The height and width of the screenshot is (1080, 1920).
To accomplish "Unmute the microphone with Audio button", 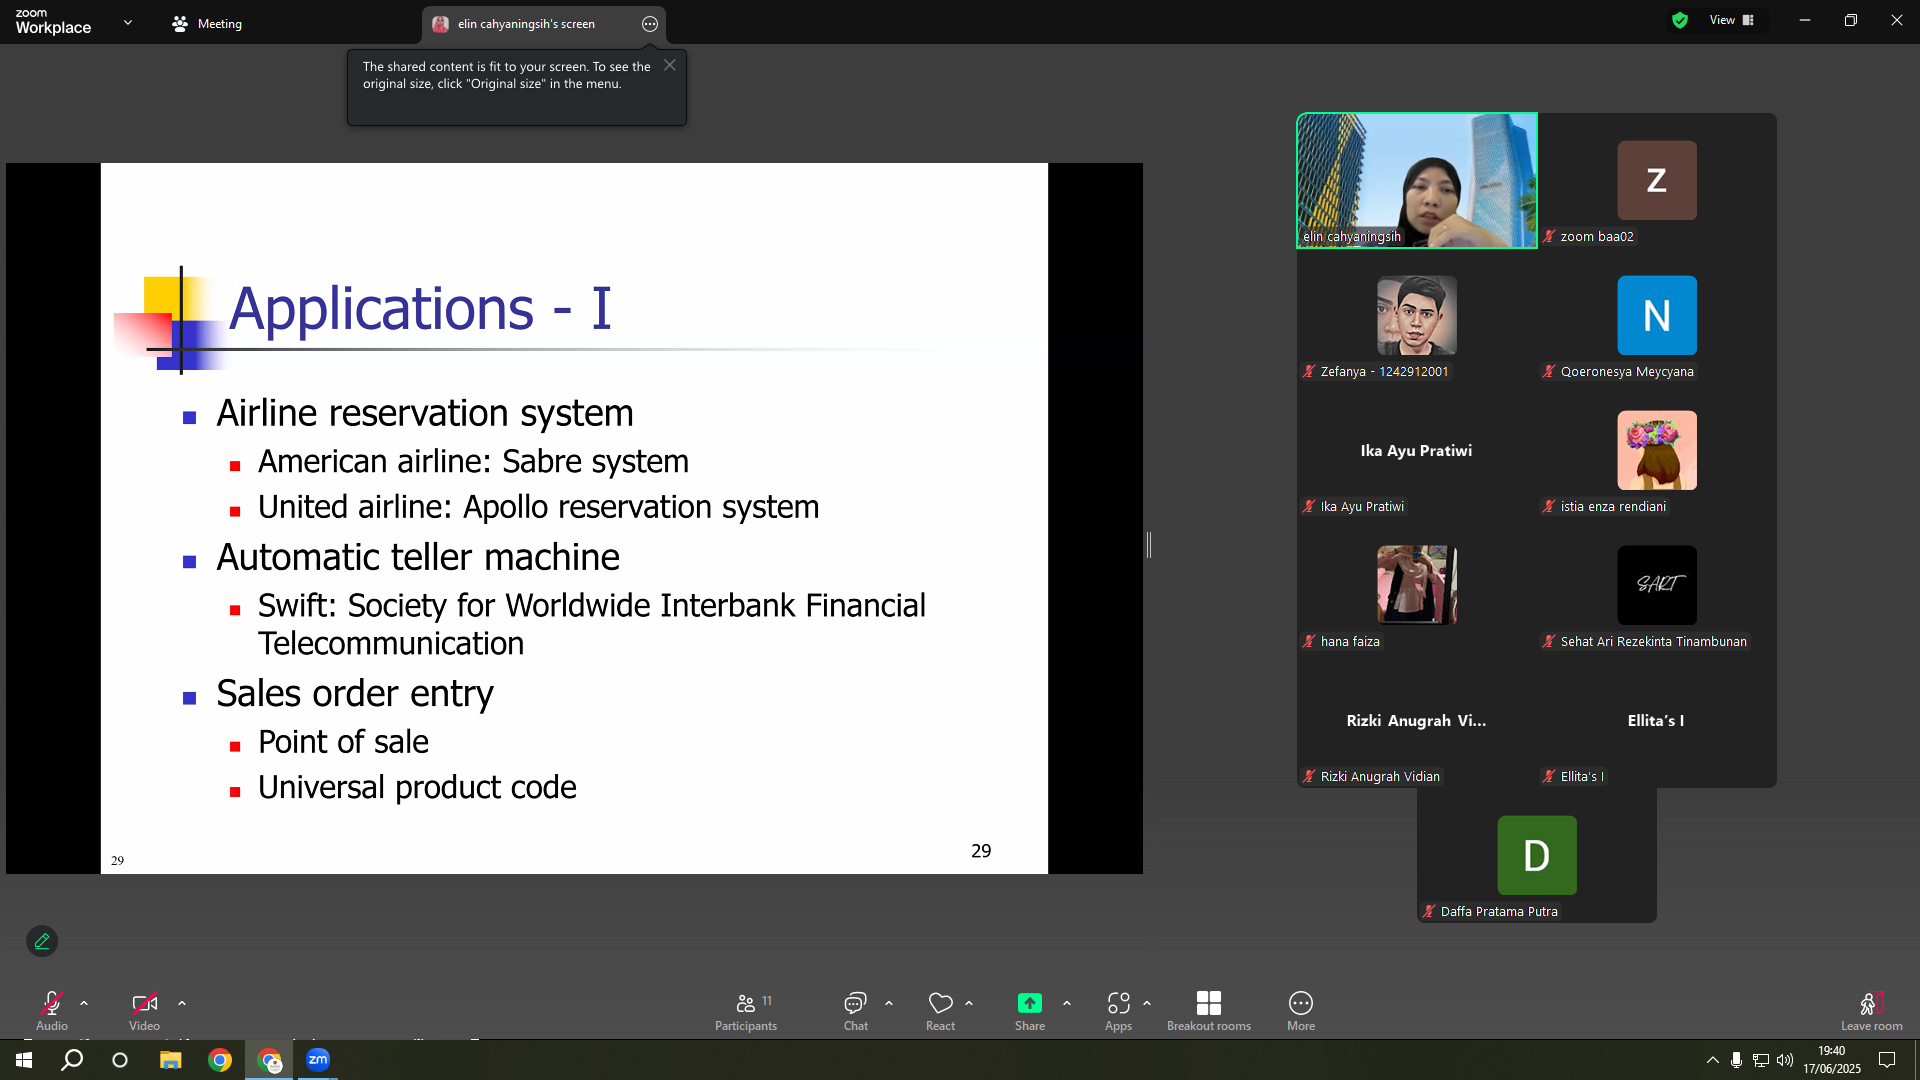I will [52, 1010].
